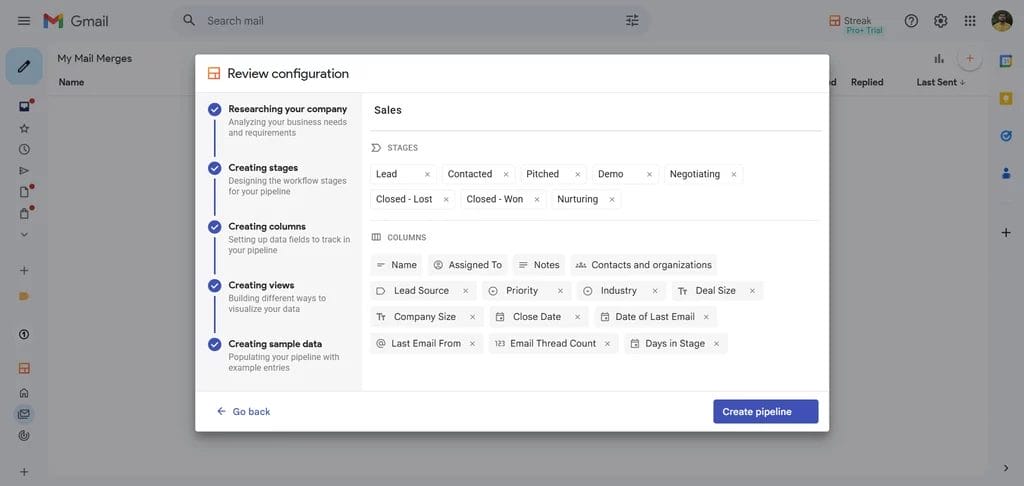The width and height of the screenshot is (1024, 486).
Task: Click new mail merge plus button
Action: [x=970, y=59]
